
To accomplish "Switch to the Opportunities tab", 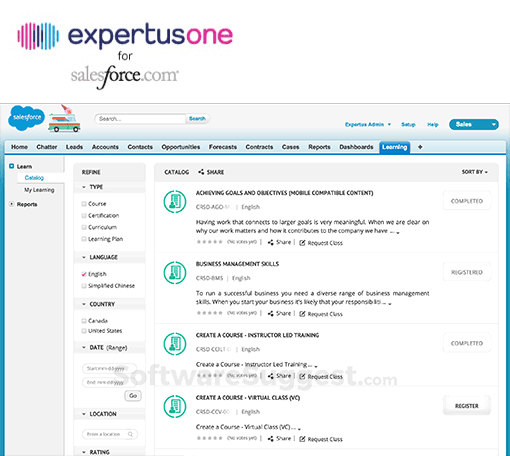I will click(x=181, y=147).
